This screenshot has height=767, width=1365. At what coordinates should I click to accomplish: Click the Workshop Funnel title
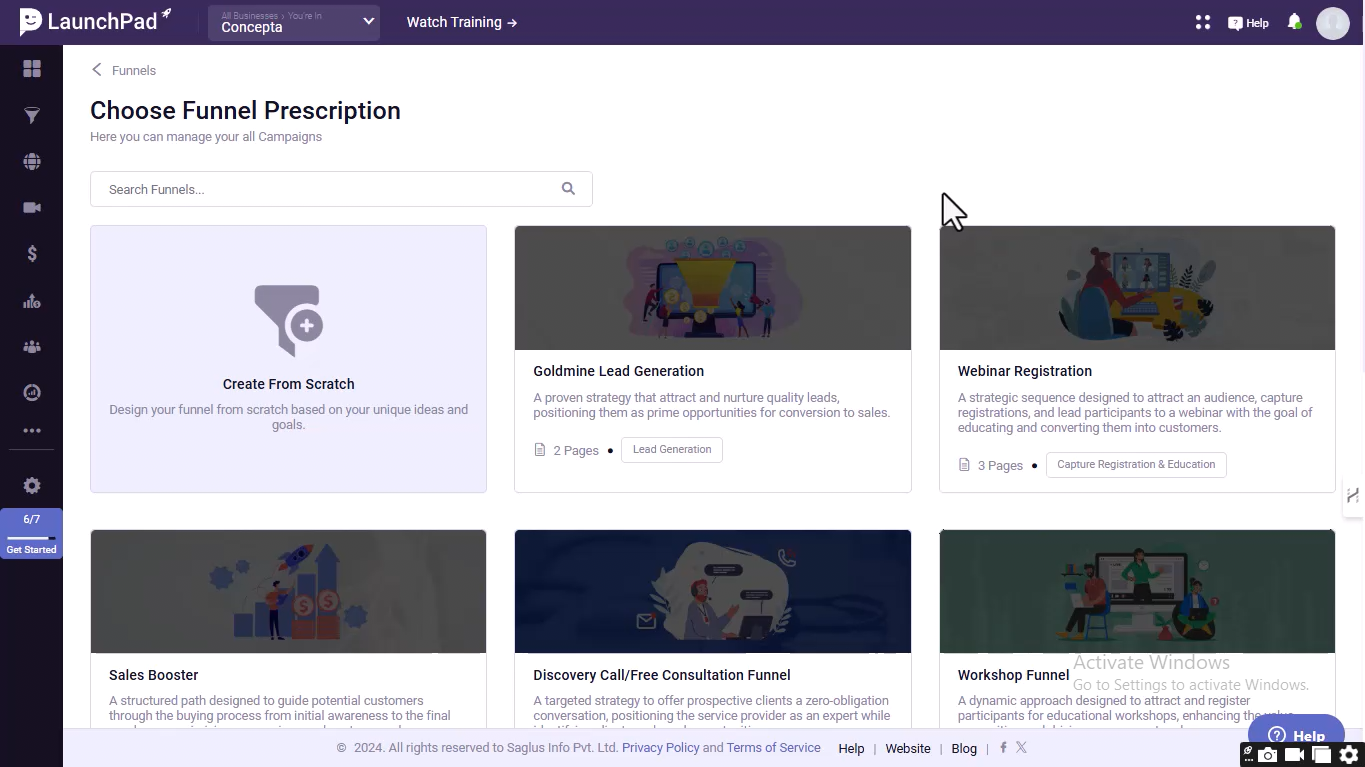point(1014,675)
